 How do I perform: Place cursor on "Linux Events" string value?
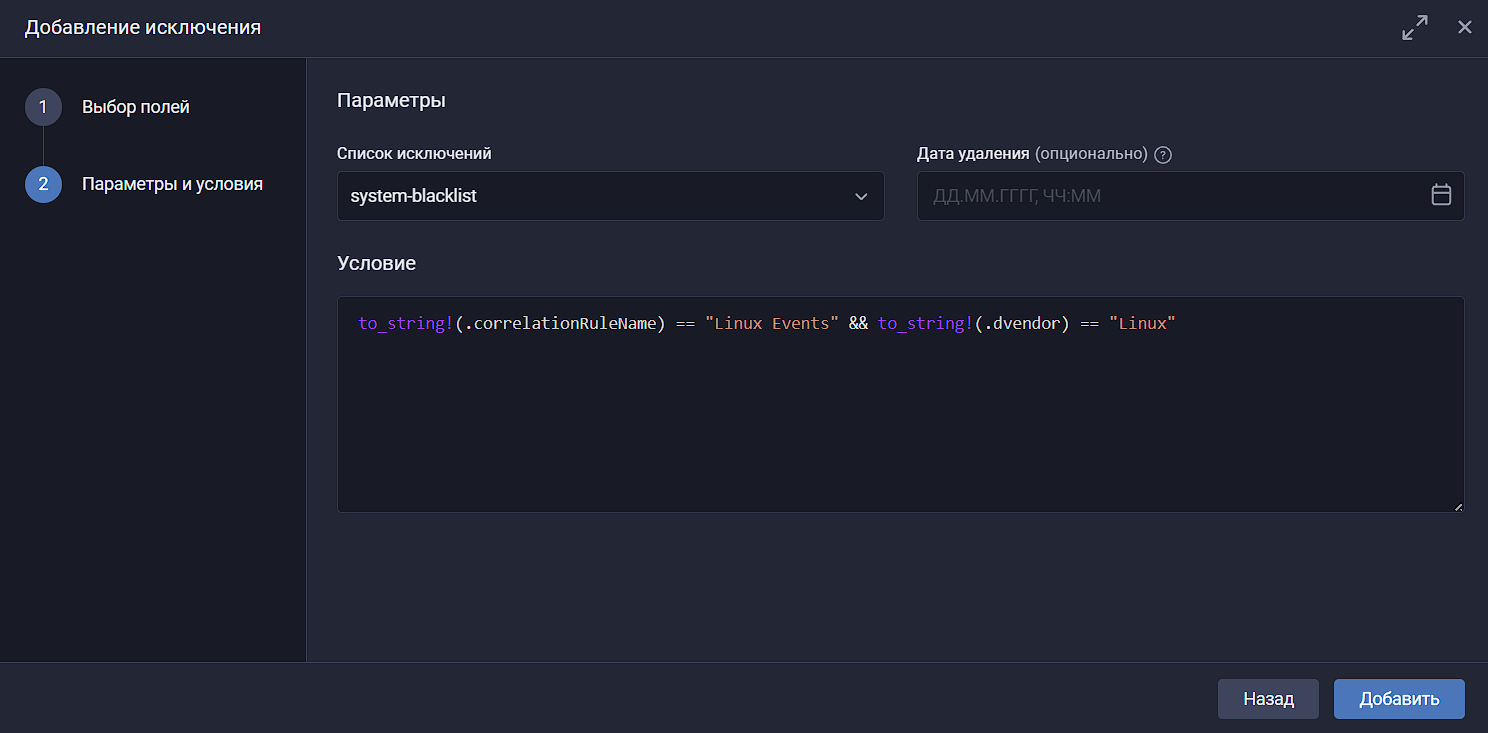pyautogui.click(x=771, y=324)
